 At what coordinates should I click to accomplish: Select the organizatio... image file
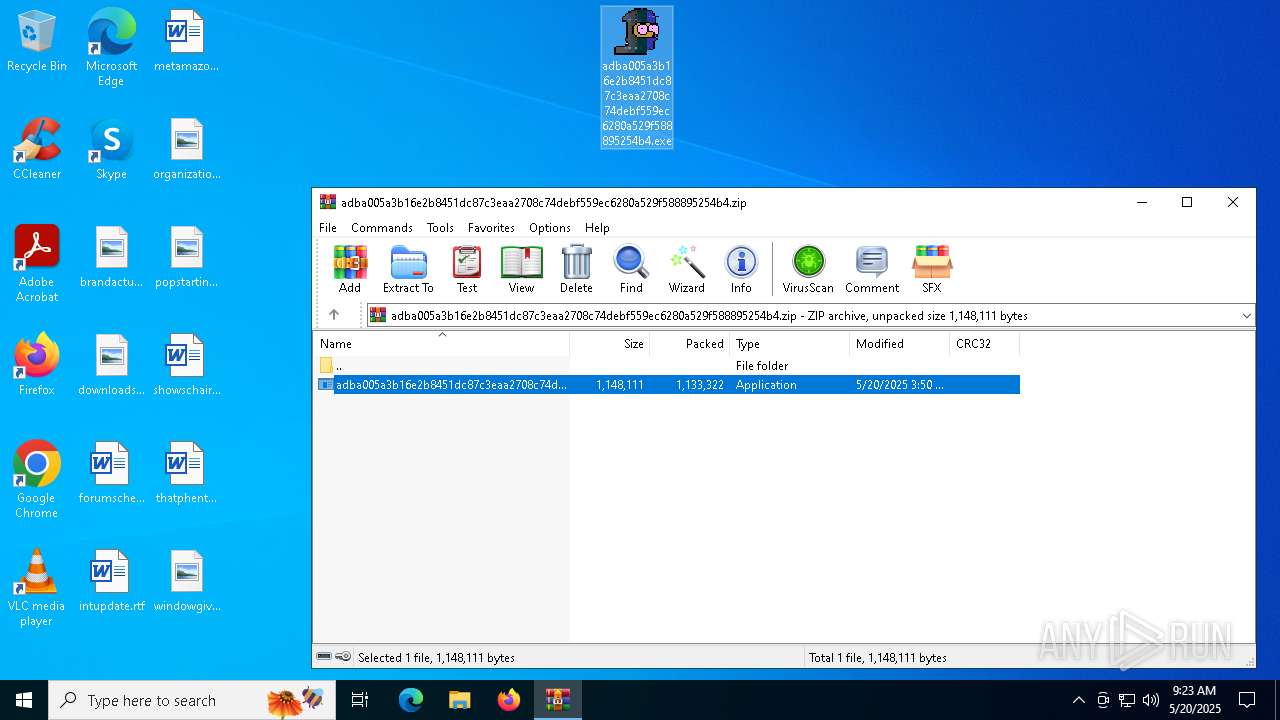186,149
